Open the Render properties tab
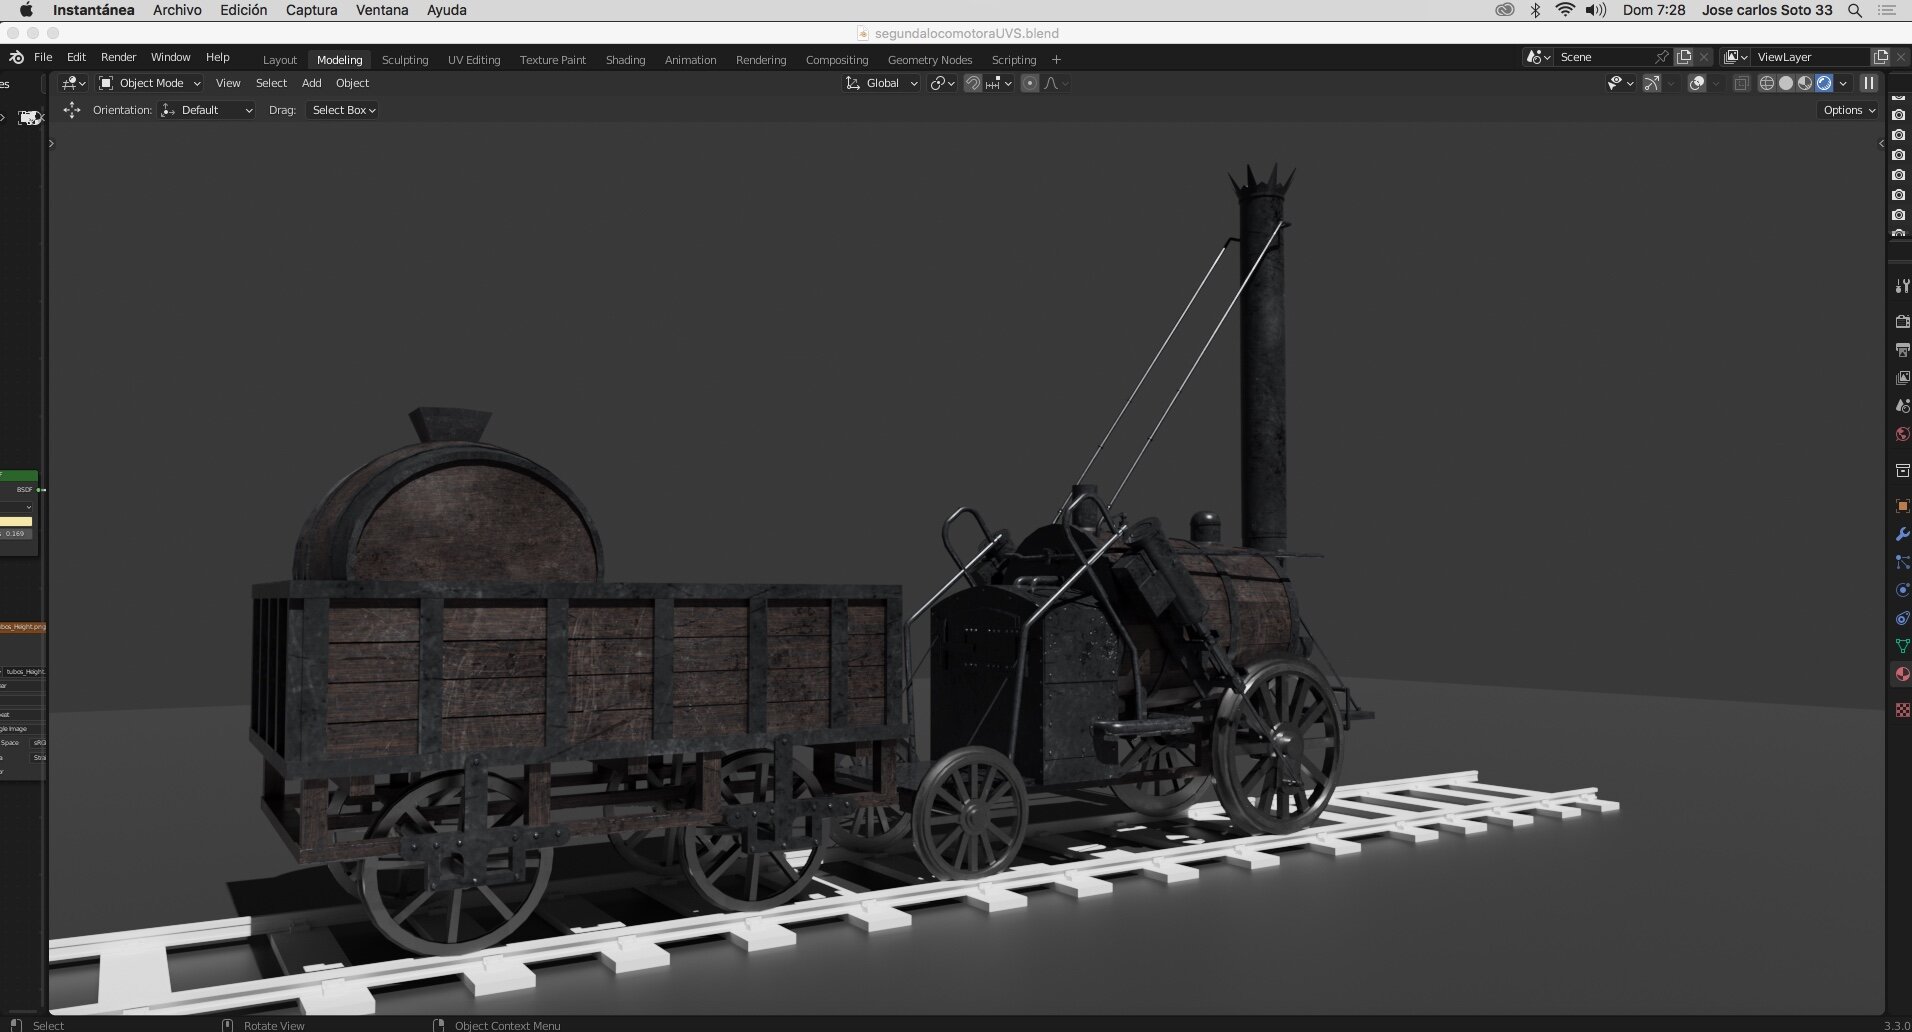The height and width of the screenshot is (1032, 1912). pyautogui.click(x=1902, y=322)
